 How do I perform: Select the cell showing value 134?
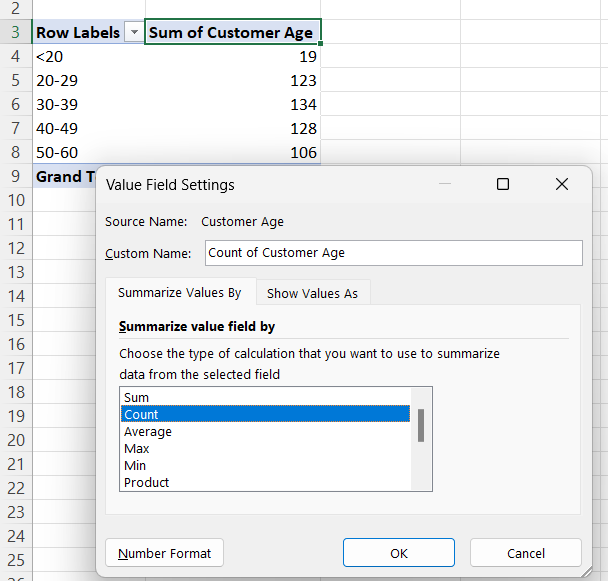(x=232, y=104)
